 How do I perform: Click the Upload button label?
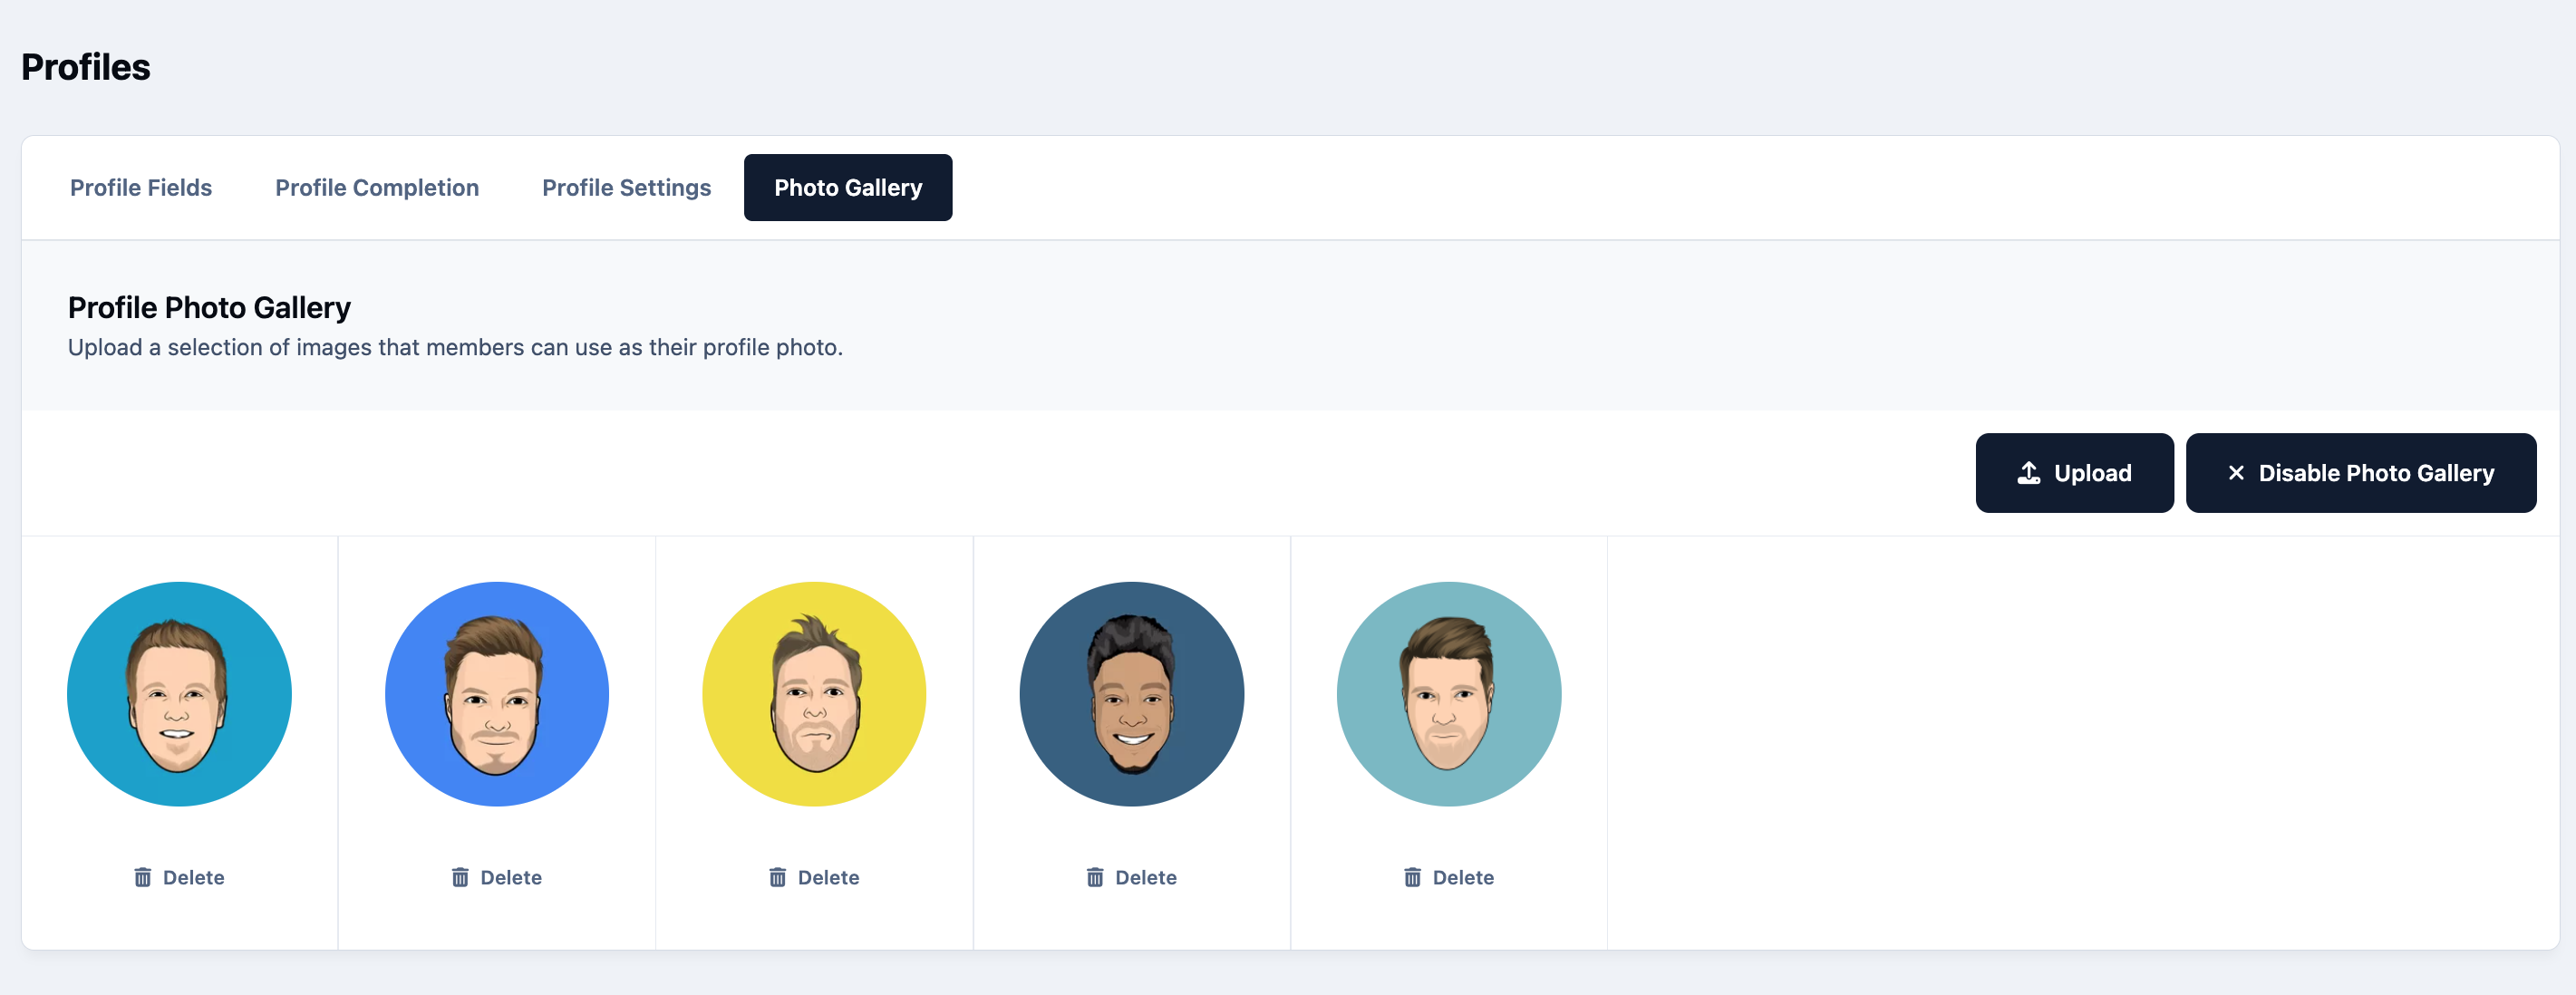point(2092,473)
